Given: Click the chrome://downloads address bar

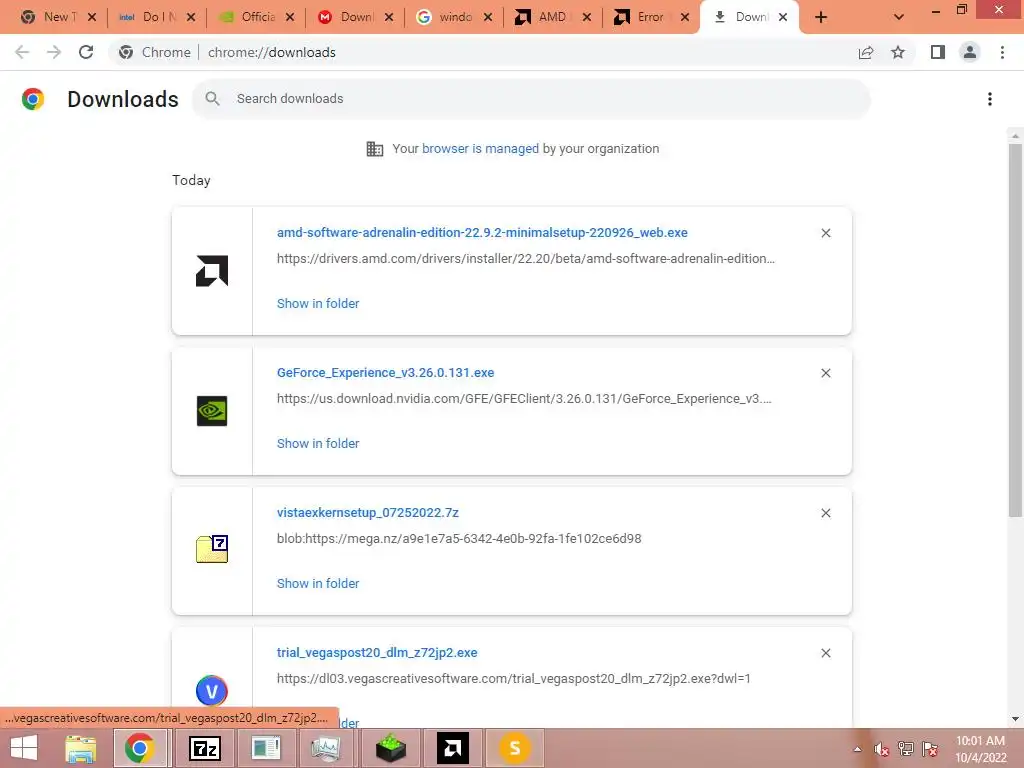Looking at the screenshot, I should [x=272, y=52].
